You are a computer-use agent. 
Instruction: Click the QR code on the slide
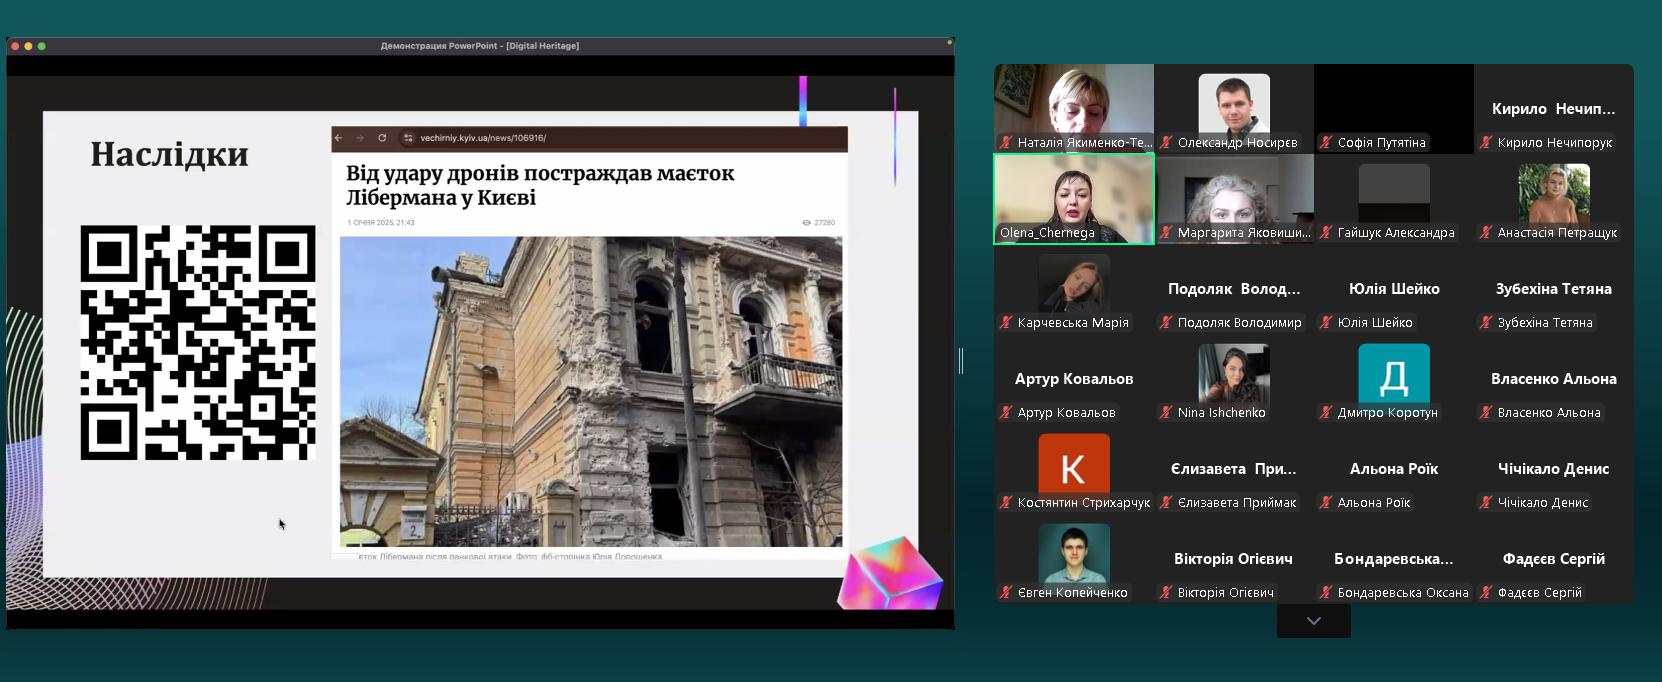click(x=198, y=342)
